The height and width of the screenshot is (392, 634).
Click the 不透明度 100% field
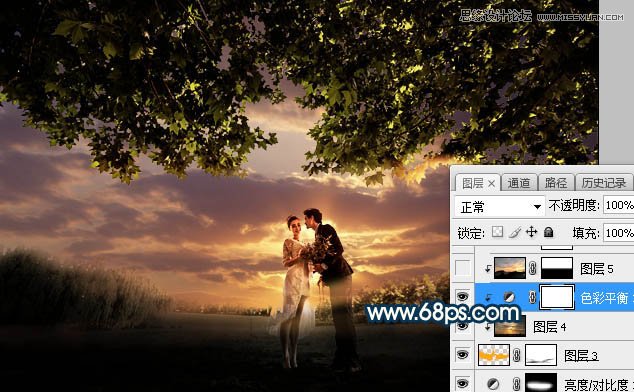point(619,205)
